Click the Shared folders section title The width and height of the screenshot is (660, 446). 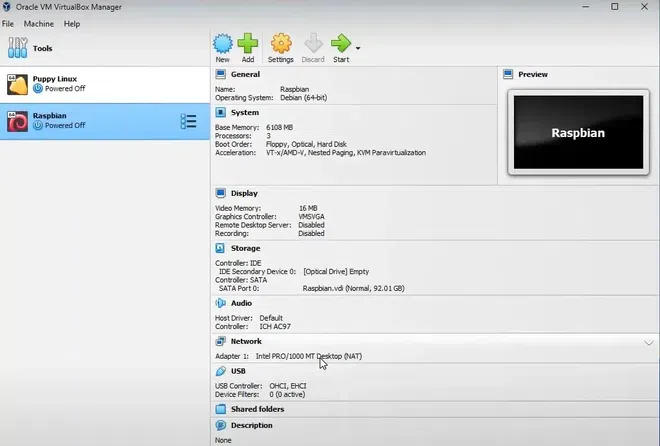click(x=257, y=409)
